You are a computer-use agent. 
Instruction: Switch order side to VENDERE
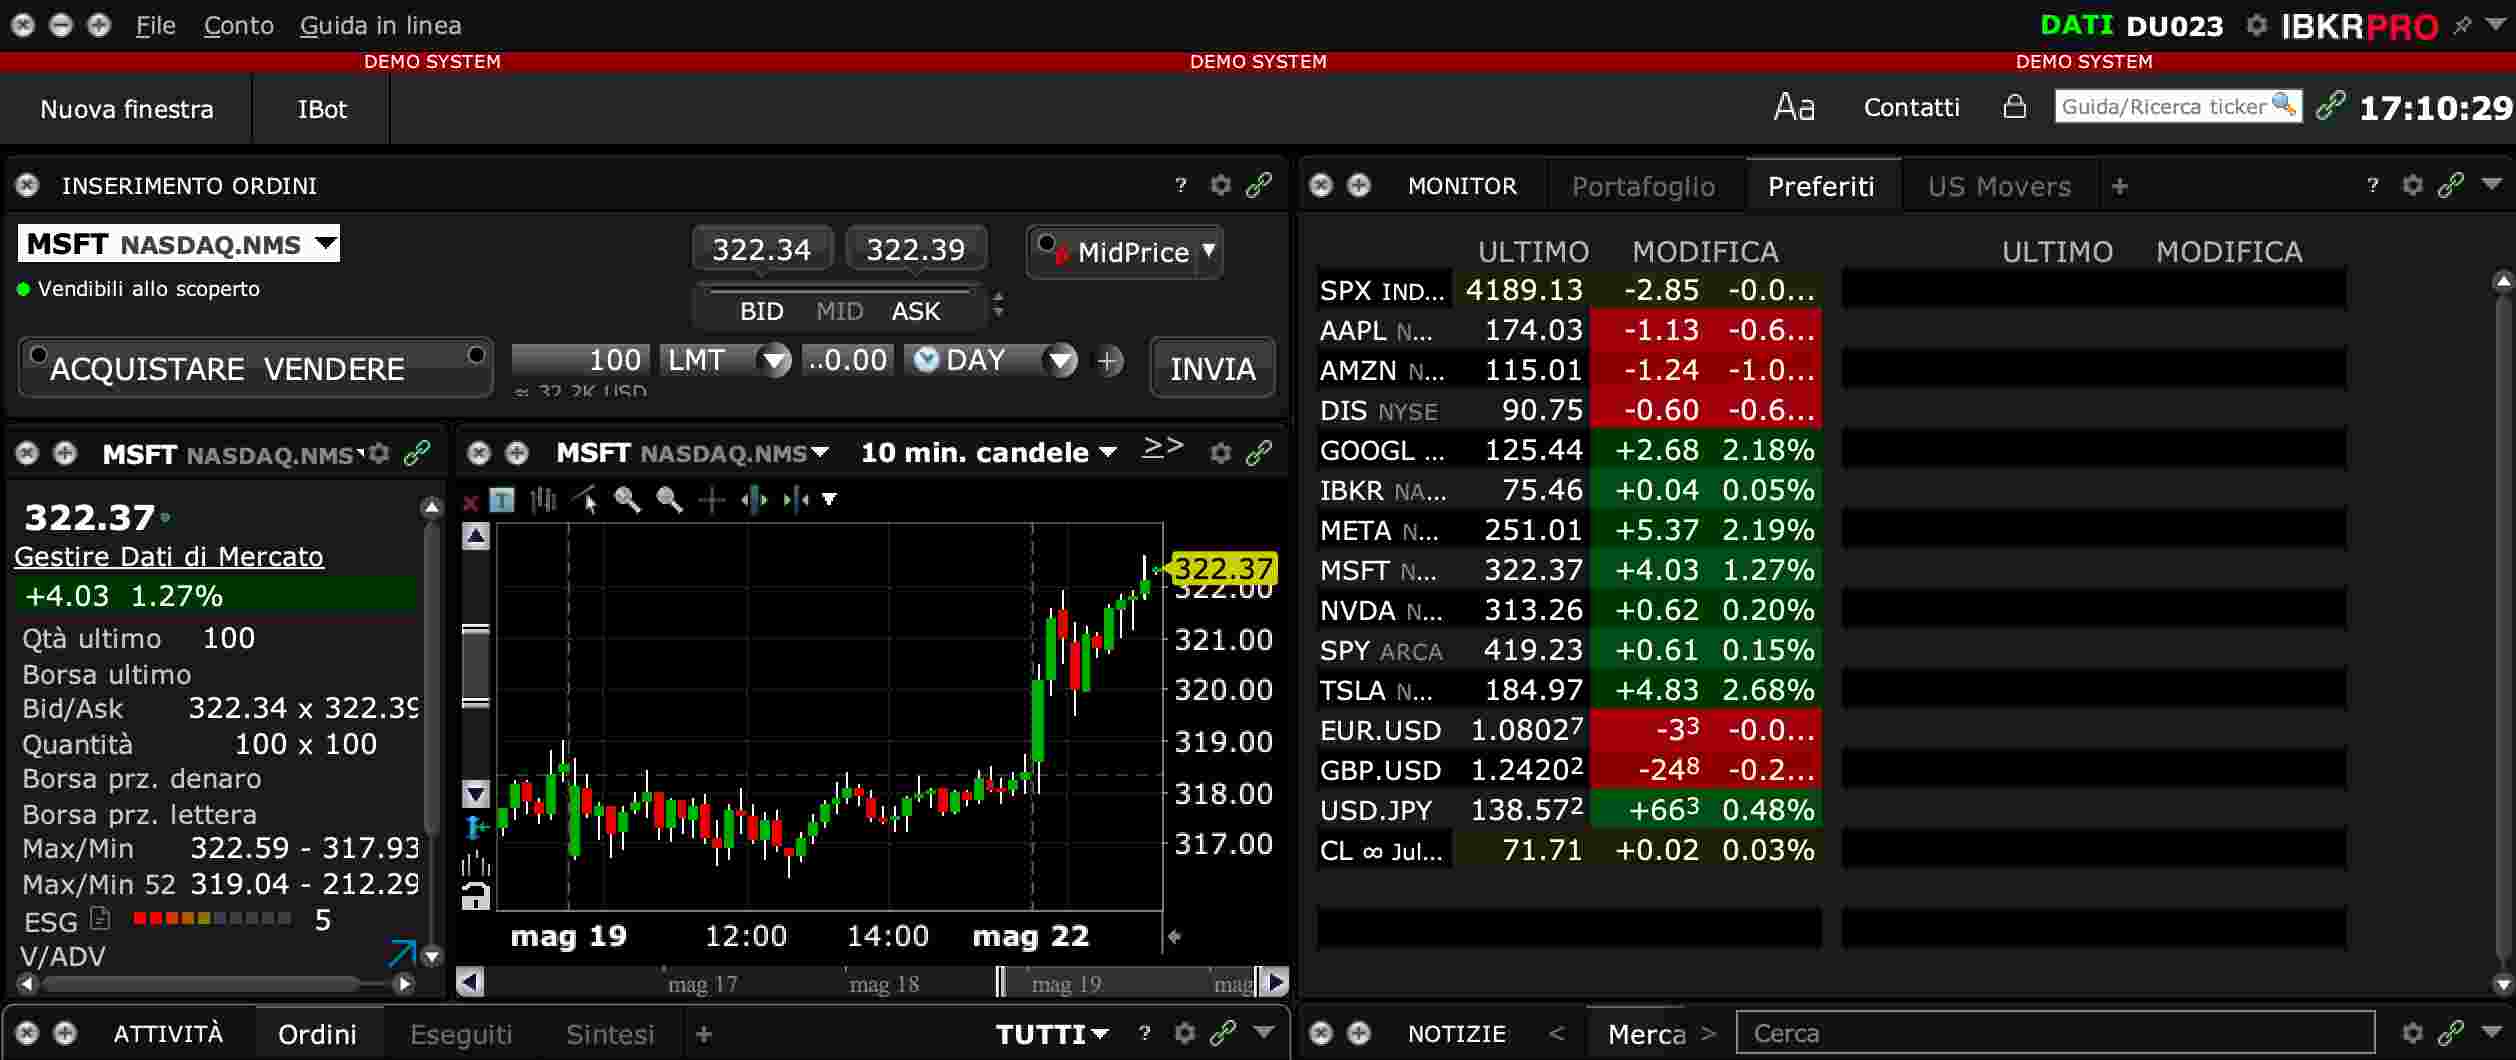tap(334, 368)
